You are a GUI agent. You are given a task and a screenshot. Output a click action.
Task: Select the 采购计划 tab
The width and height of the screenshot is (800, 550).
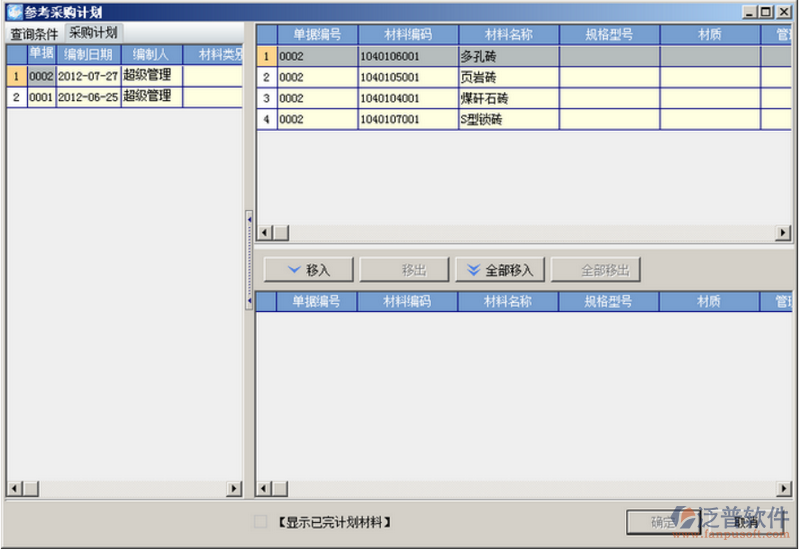pos(93,33)
